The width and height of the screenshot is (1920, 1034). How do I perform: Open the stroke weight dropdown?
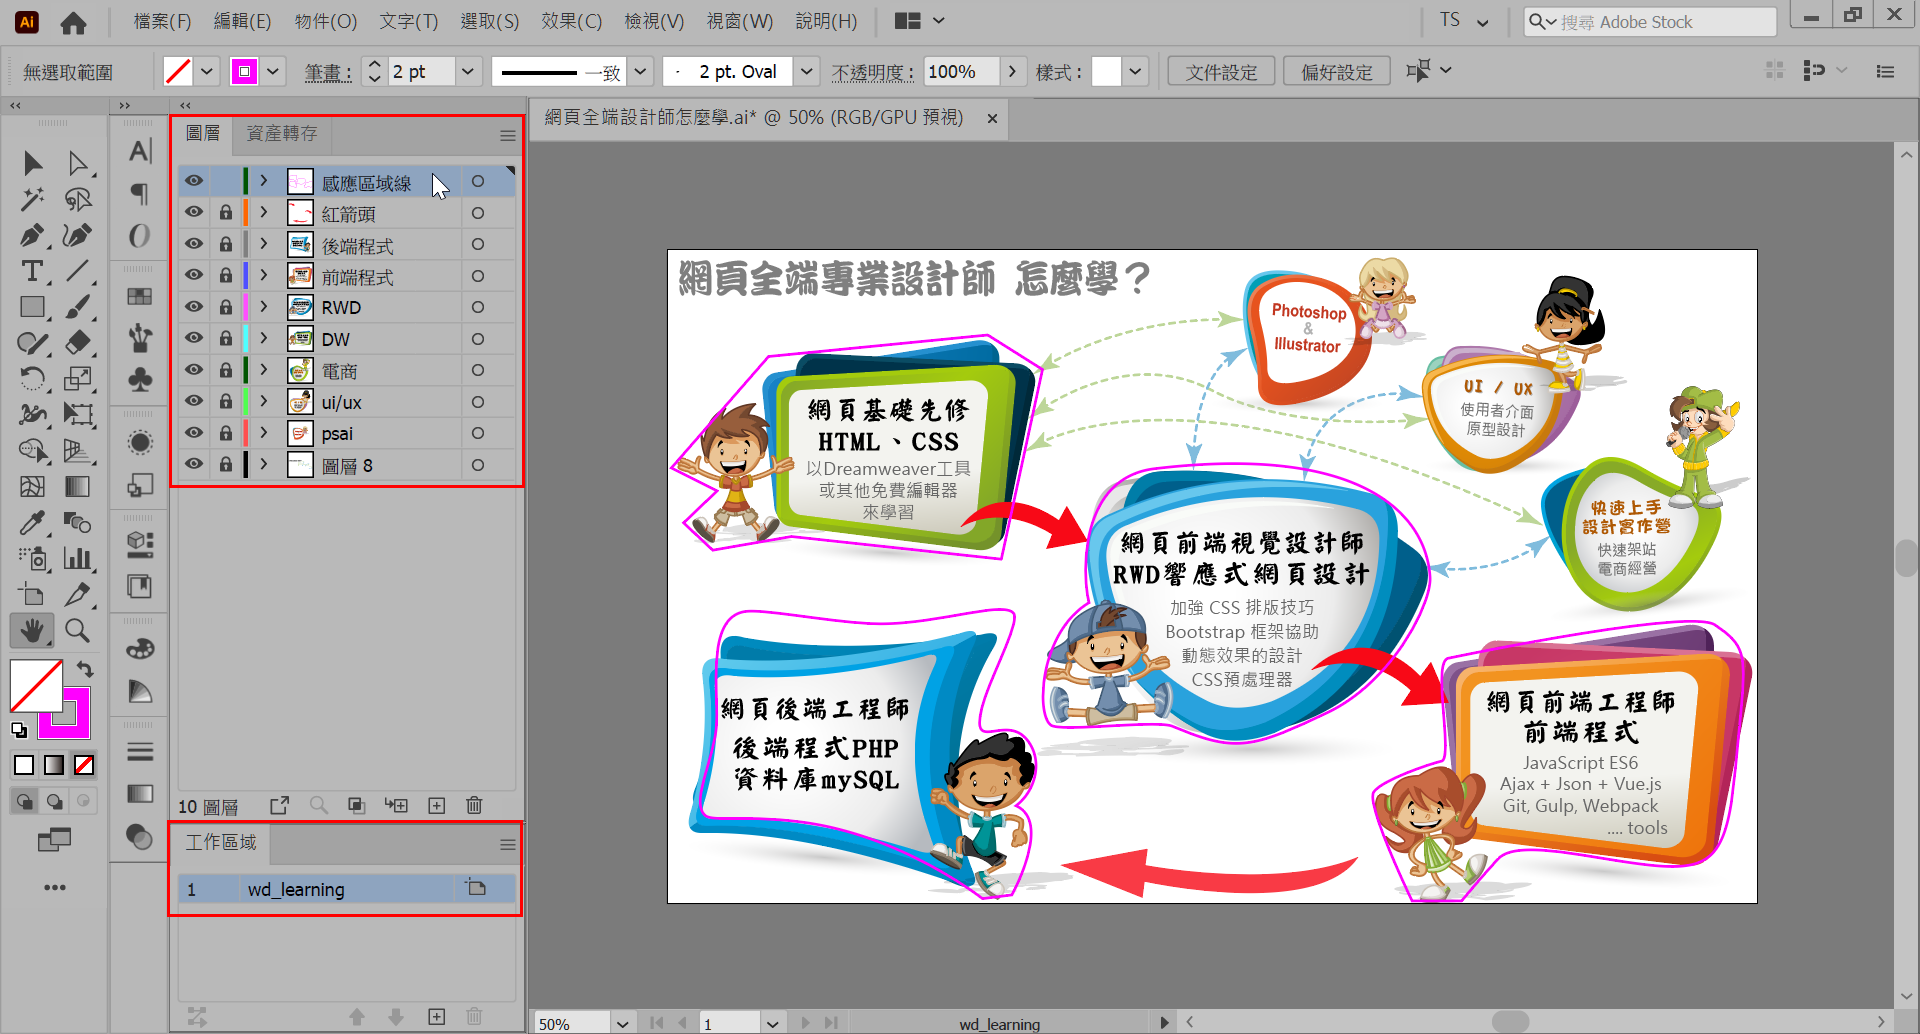(467, 71)
